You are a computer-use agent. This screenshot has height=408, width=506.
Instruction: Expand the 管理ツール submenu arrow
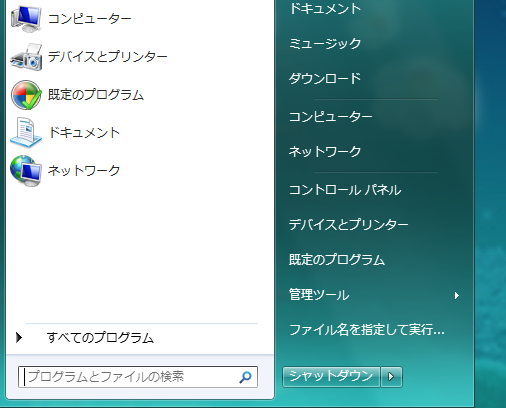(457, 295)
